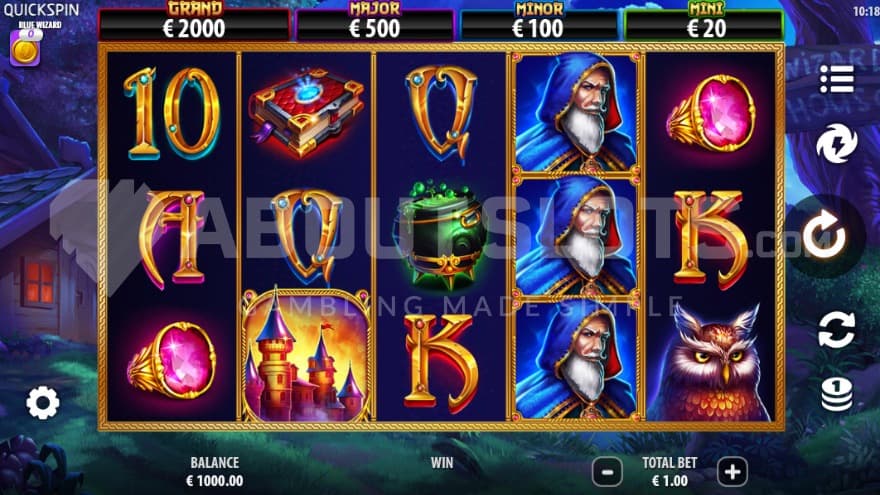Screen dimensions: 880x495
Task: Click the owl symbol on reel five
Action: (x=711, y=363)
